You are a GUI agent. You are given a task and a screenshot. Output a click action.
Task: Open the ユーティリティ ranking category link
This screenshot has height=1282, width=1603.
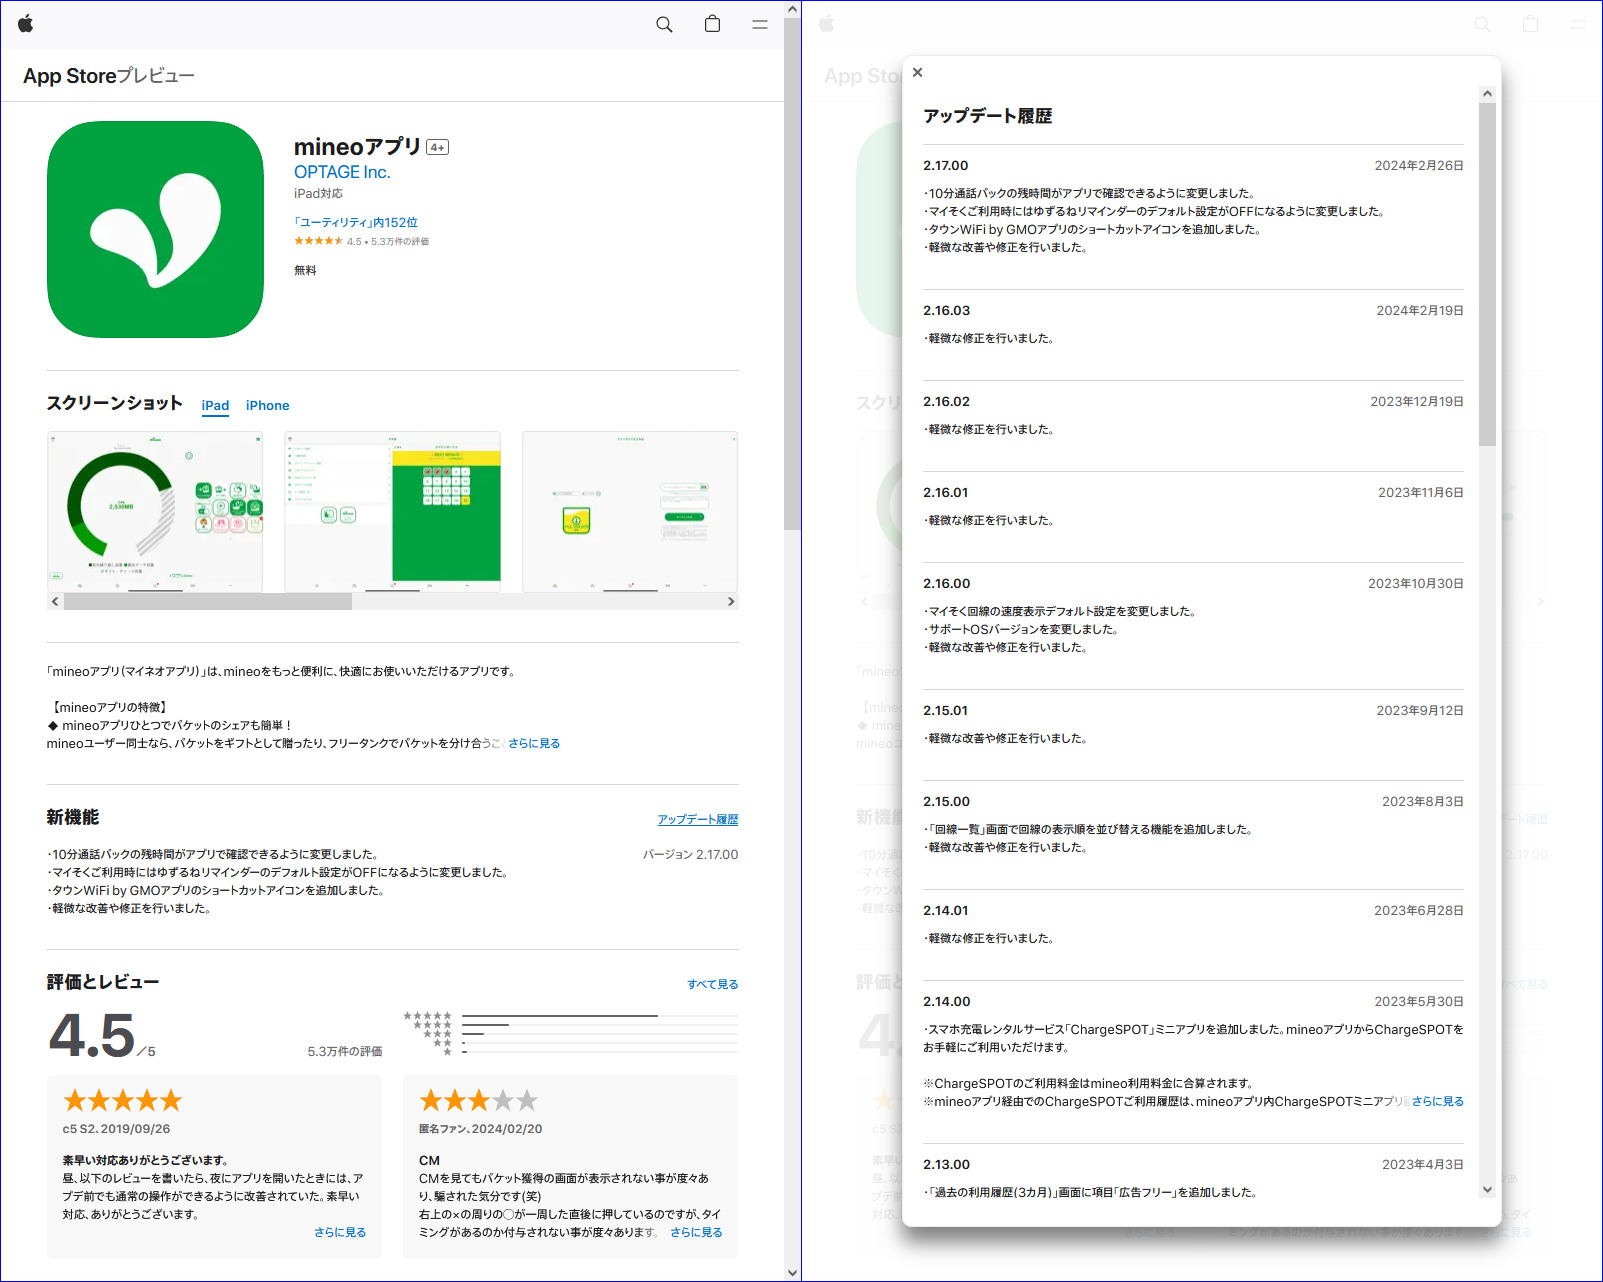356,222
